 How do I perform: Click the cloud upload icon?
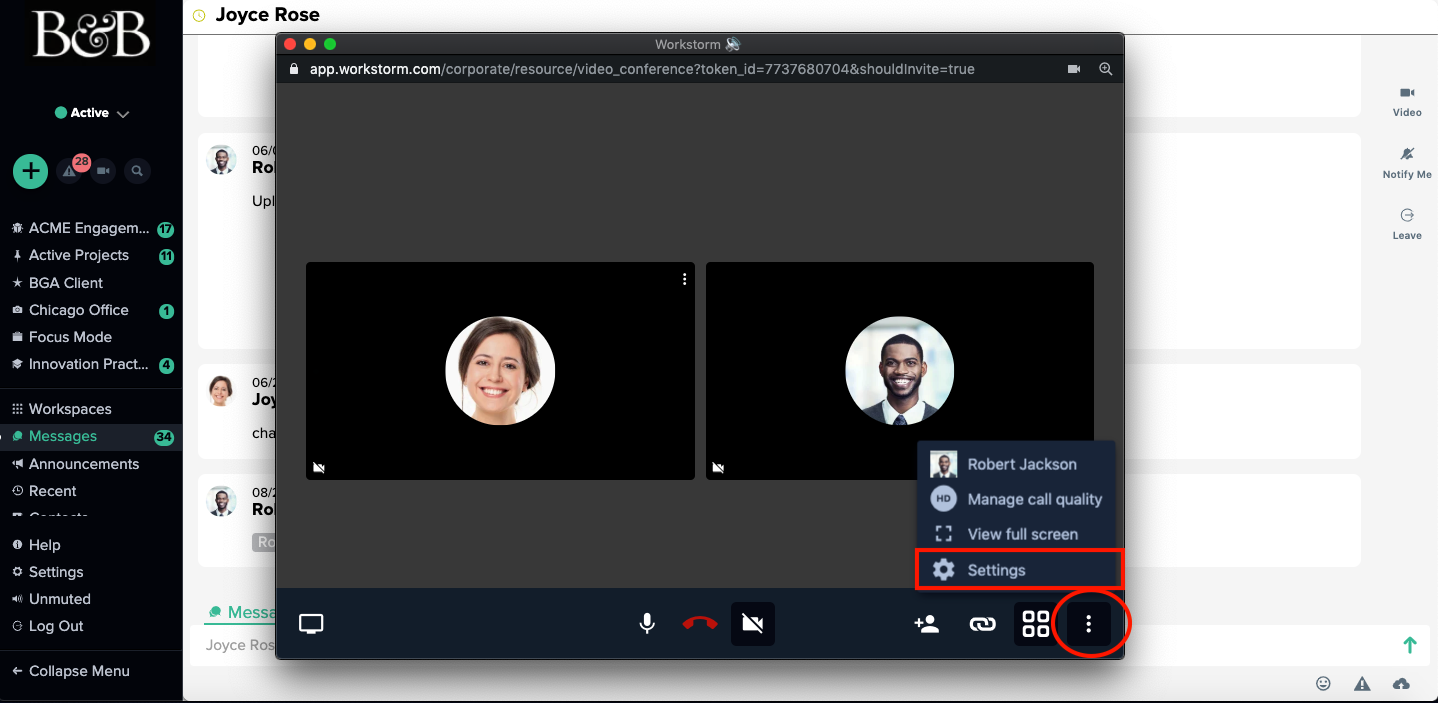1401,683
